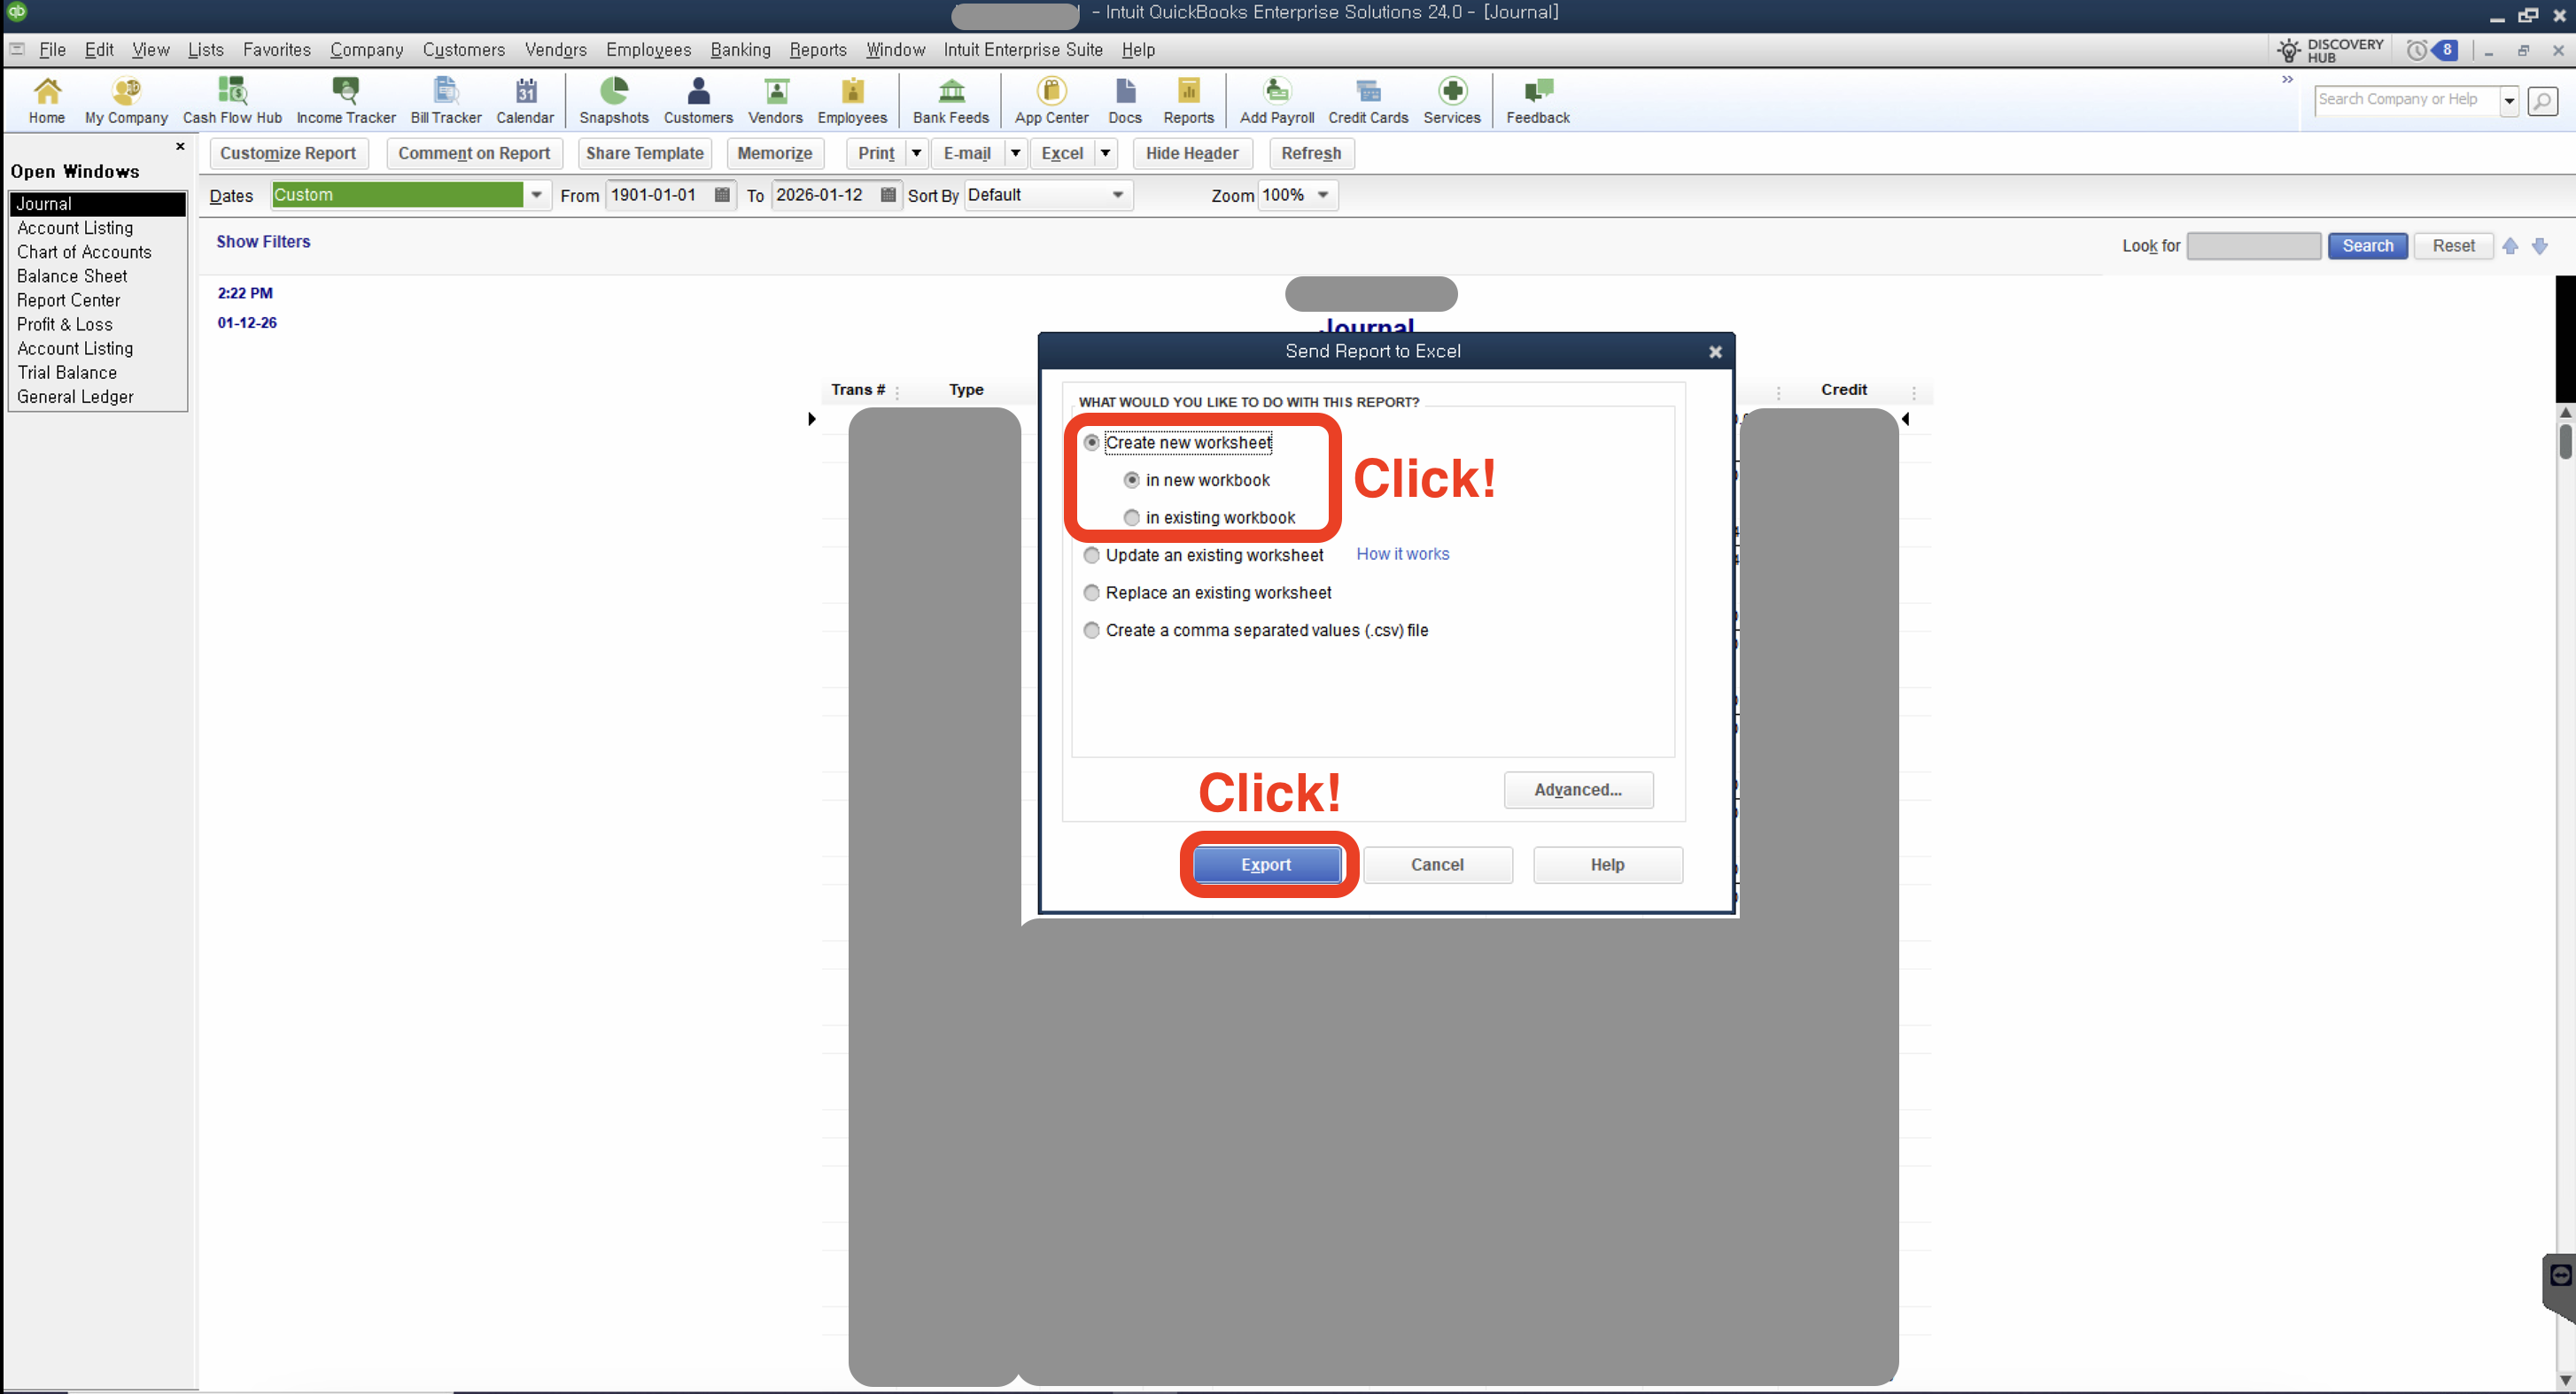This screenshot has height=1394, width=2576.
Task: Open the How it works link
Action: pyautogui.click(x=1402, y=554)
